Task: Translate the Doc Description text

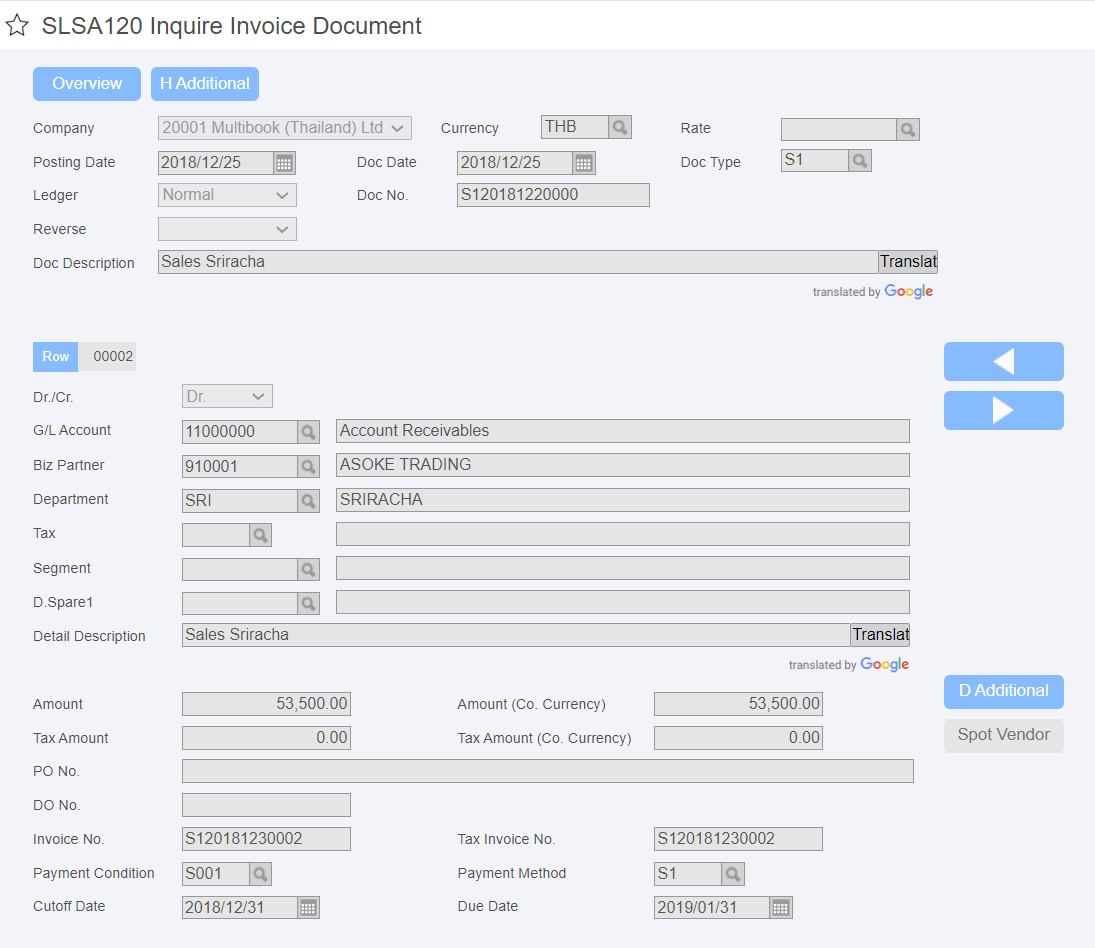Action: point(908,262)
